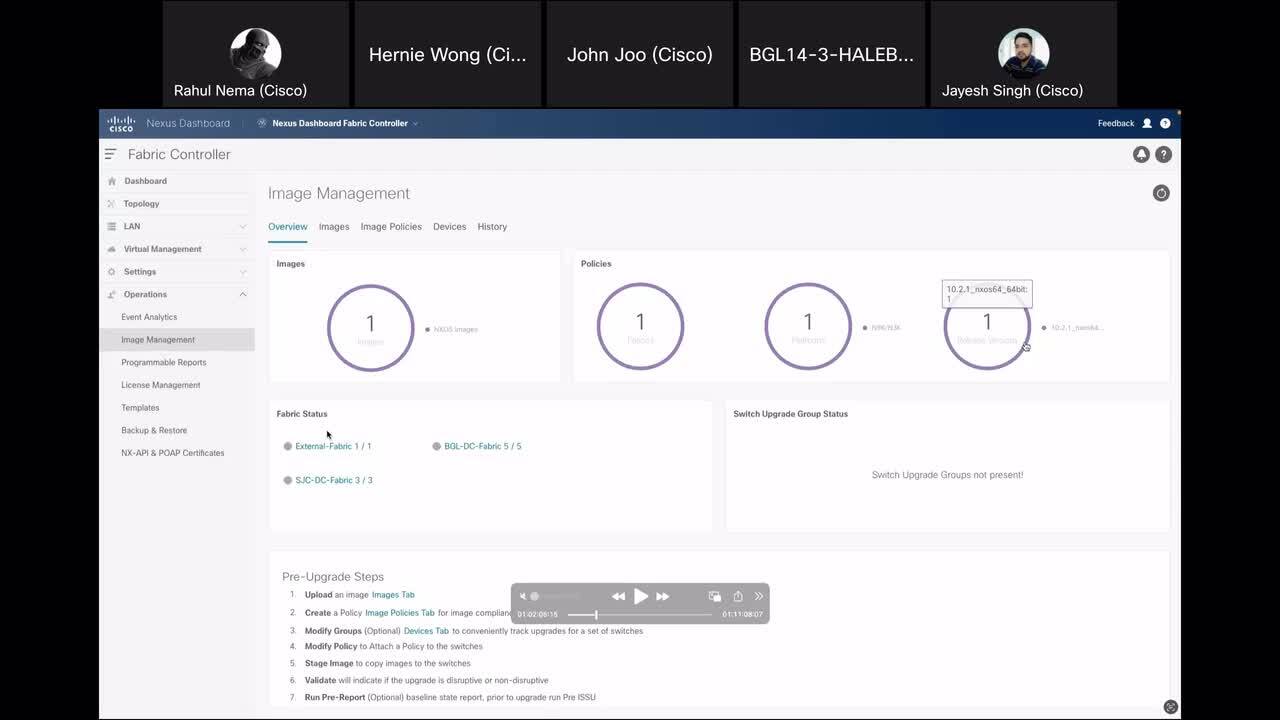Screen dimensions: 1280x720
Task: Switch to the Devices tab
Action: click(x=450, y=227)
